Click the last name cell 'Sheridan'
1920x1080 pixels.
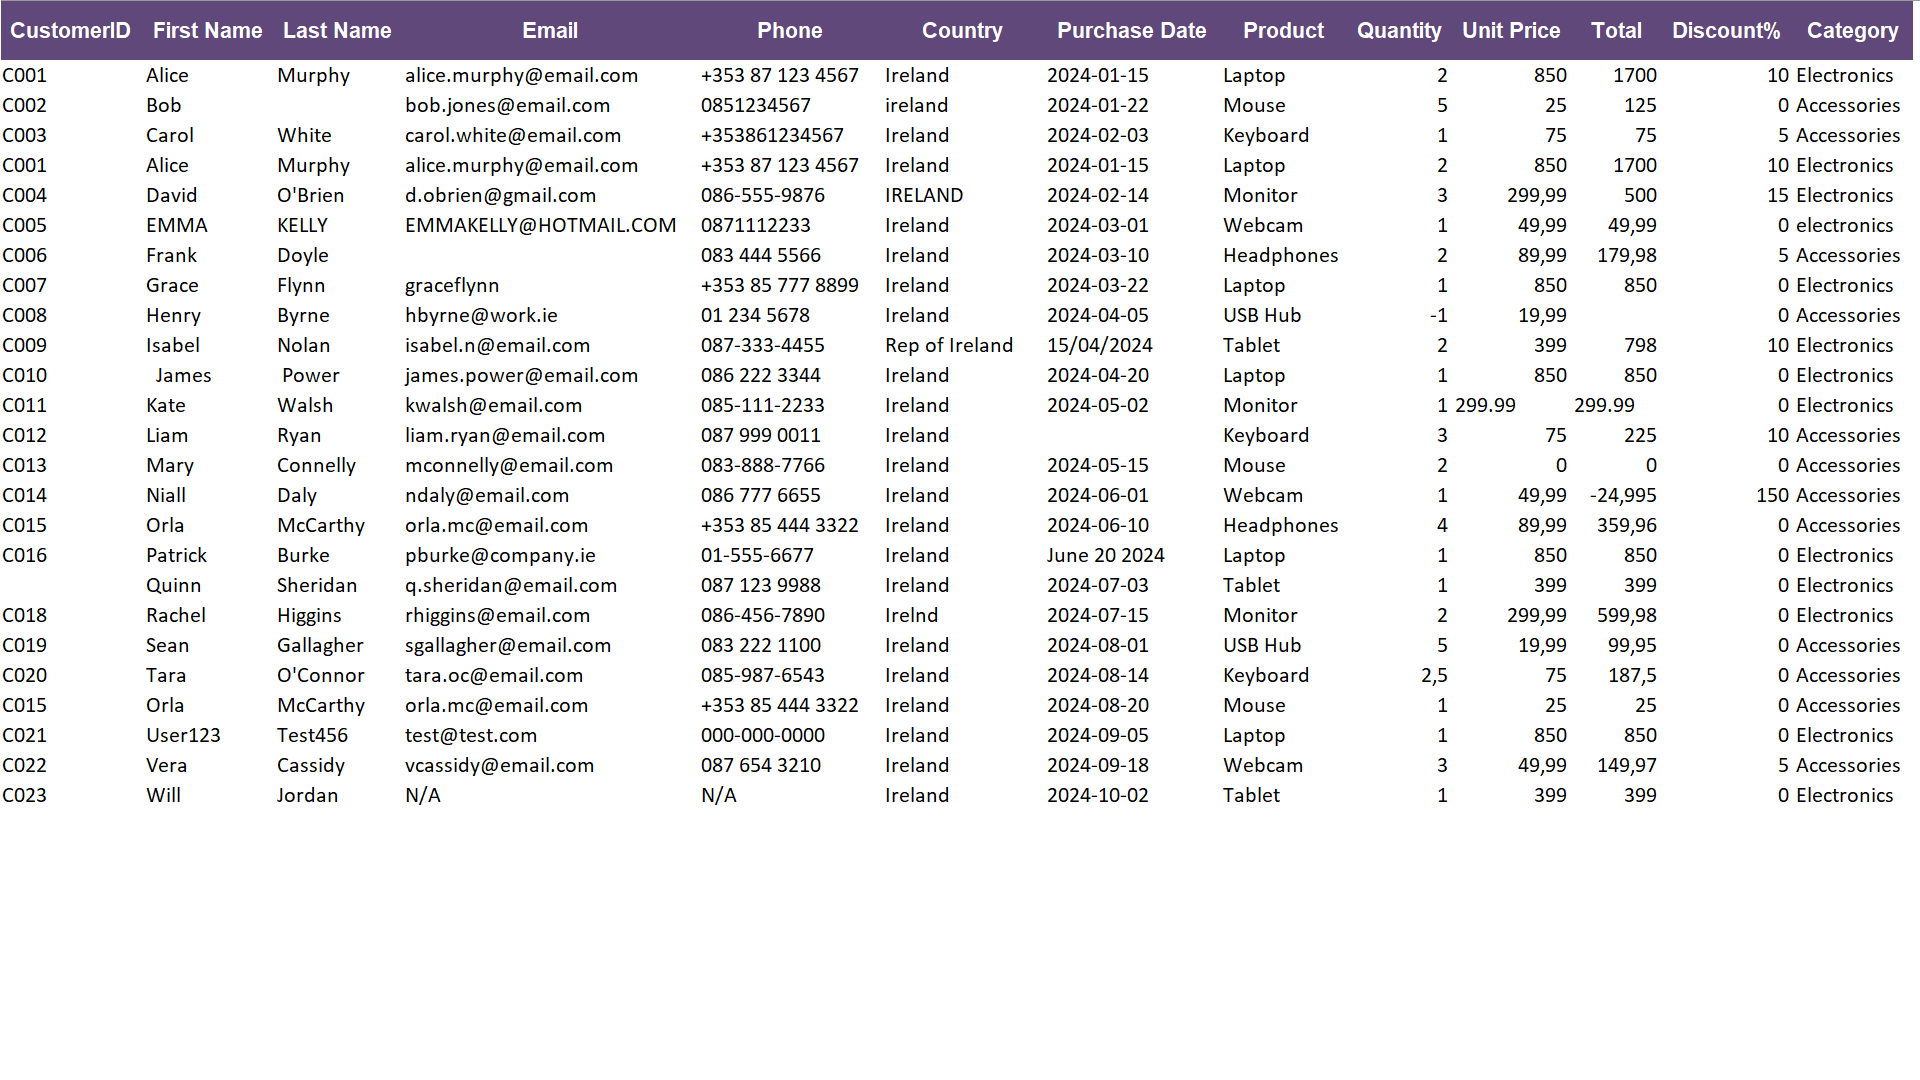pos(316,586)
